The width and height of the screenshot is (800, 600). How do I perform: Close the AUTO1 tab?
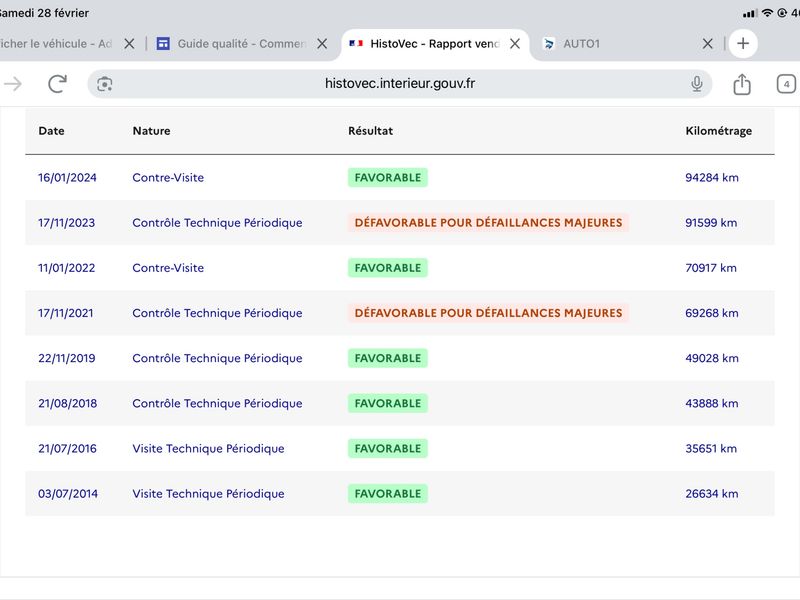707,44
